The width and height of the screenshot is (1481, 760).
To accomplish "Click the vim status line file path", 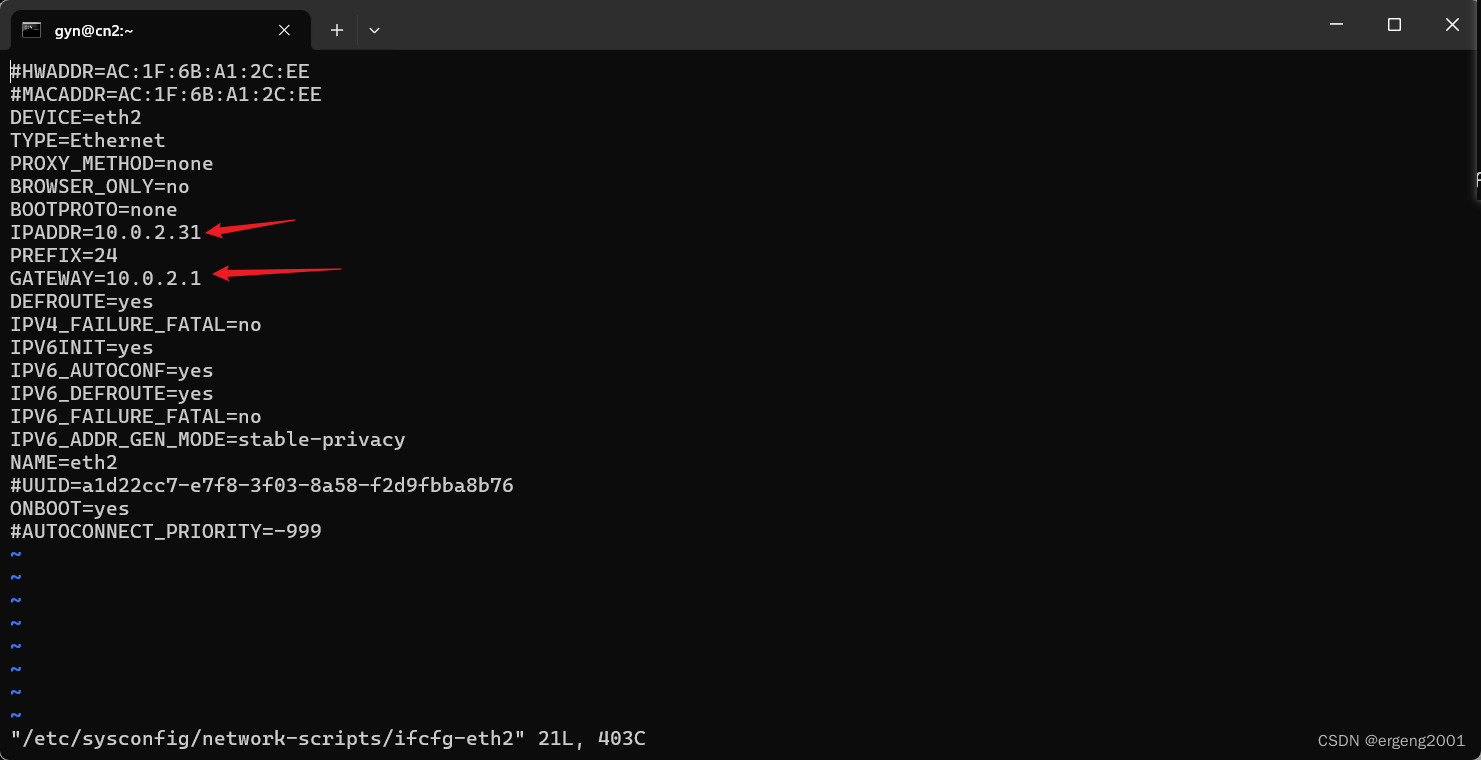I will [268, 739].
